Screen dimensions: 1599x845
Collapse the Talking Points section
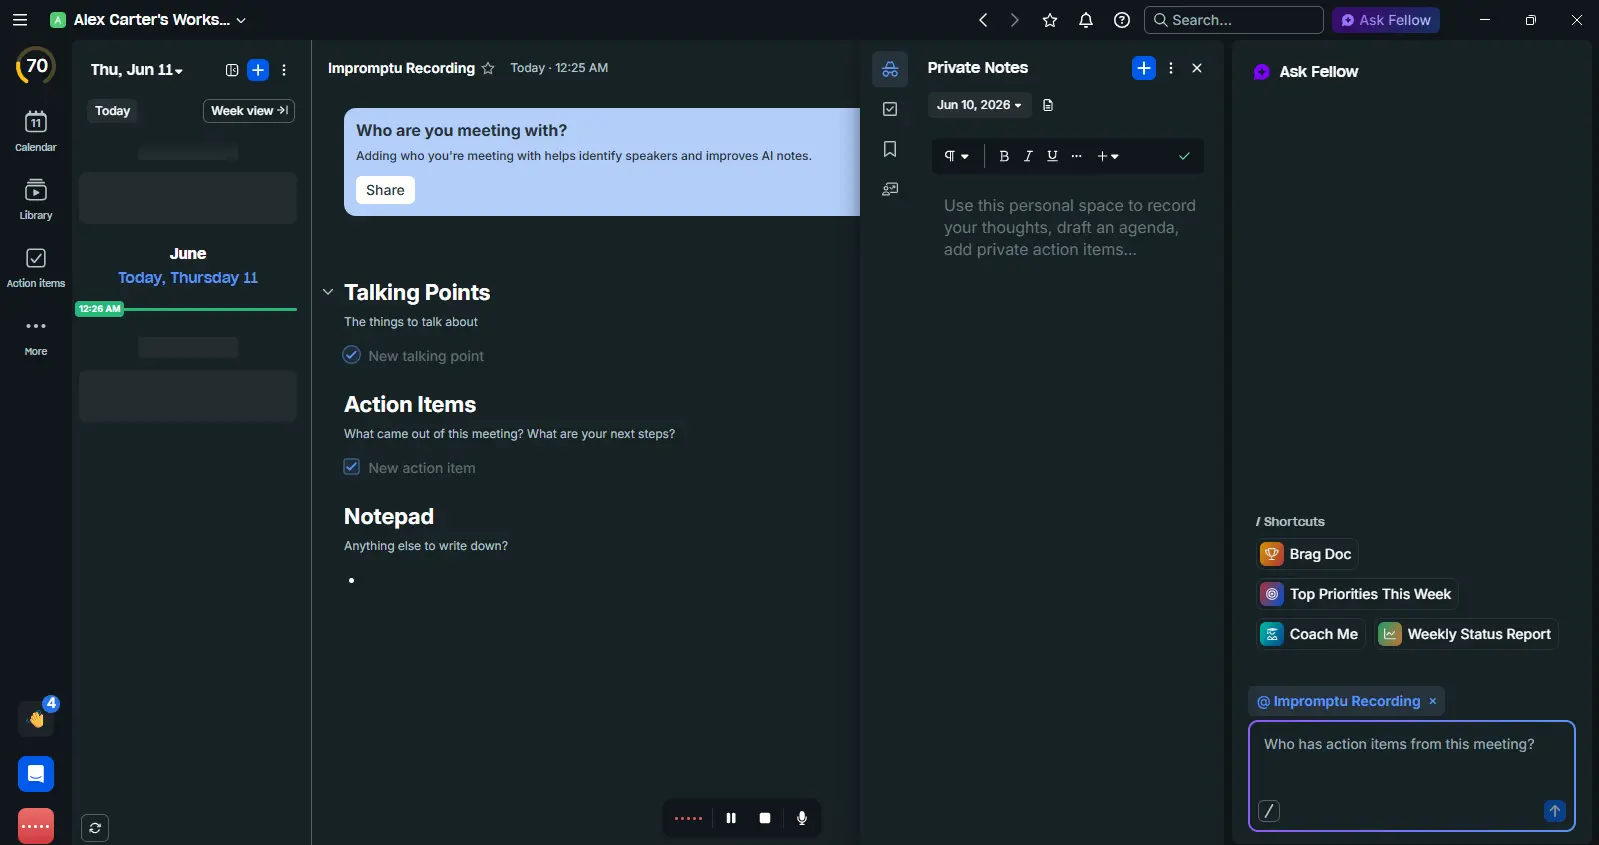point(328,292)
